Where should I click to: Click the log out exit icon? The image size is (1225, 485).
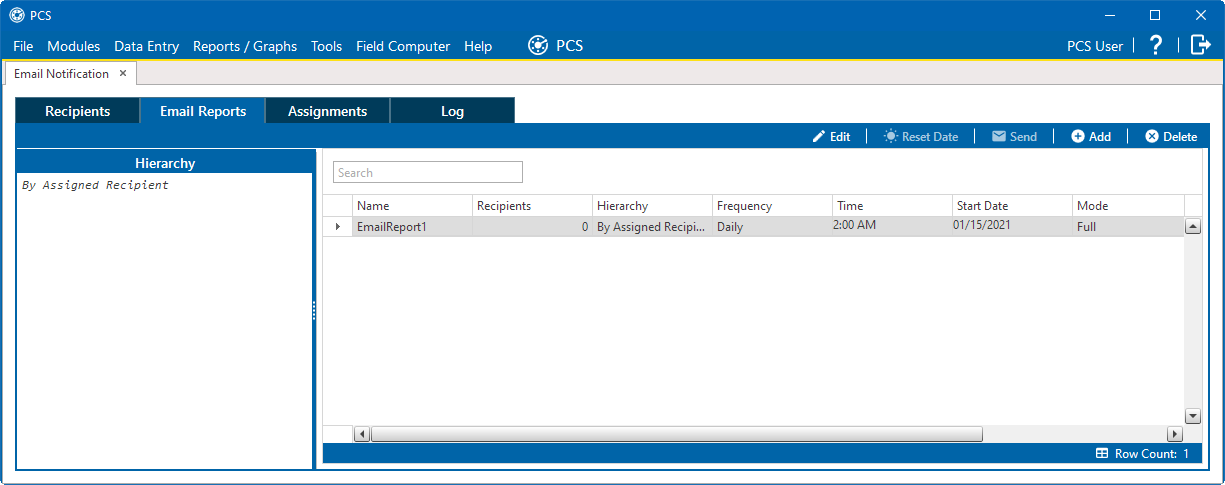(x=1200, y=45)
